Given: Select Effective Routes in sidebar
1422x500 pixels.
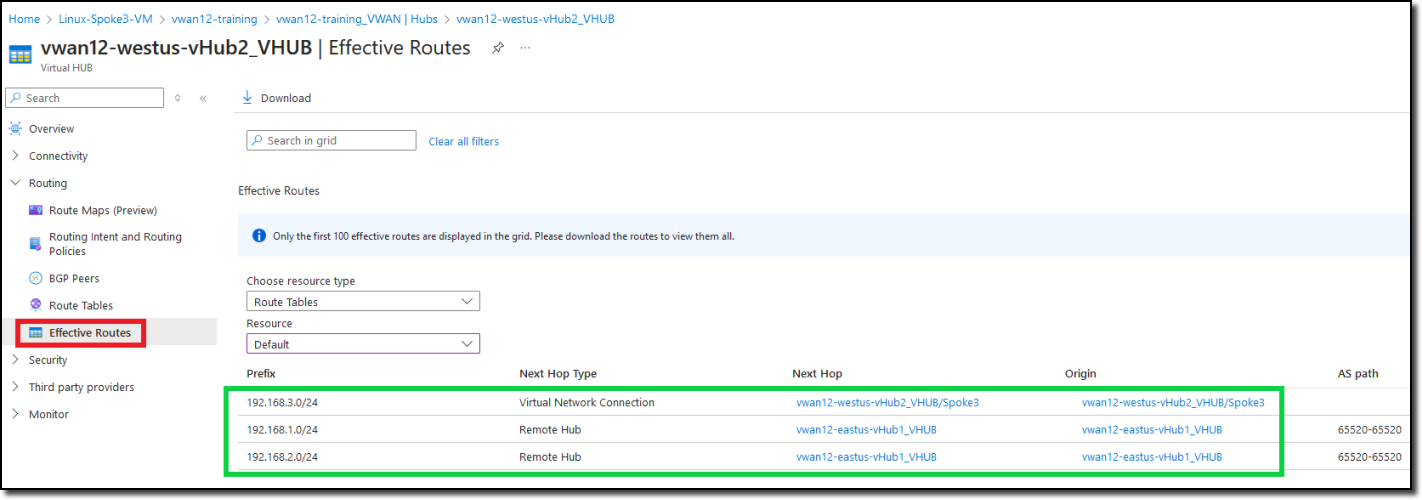Looking at the screenshot, I should point(90,333).
